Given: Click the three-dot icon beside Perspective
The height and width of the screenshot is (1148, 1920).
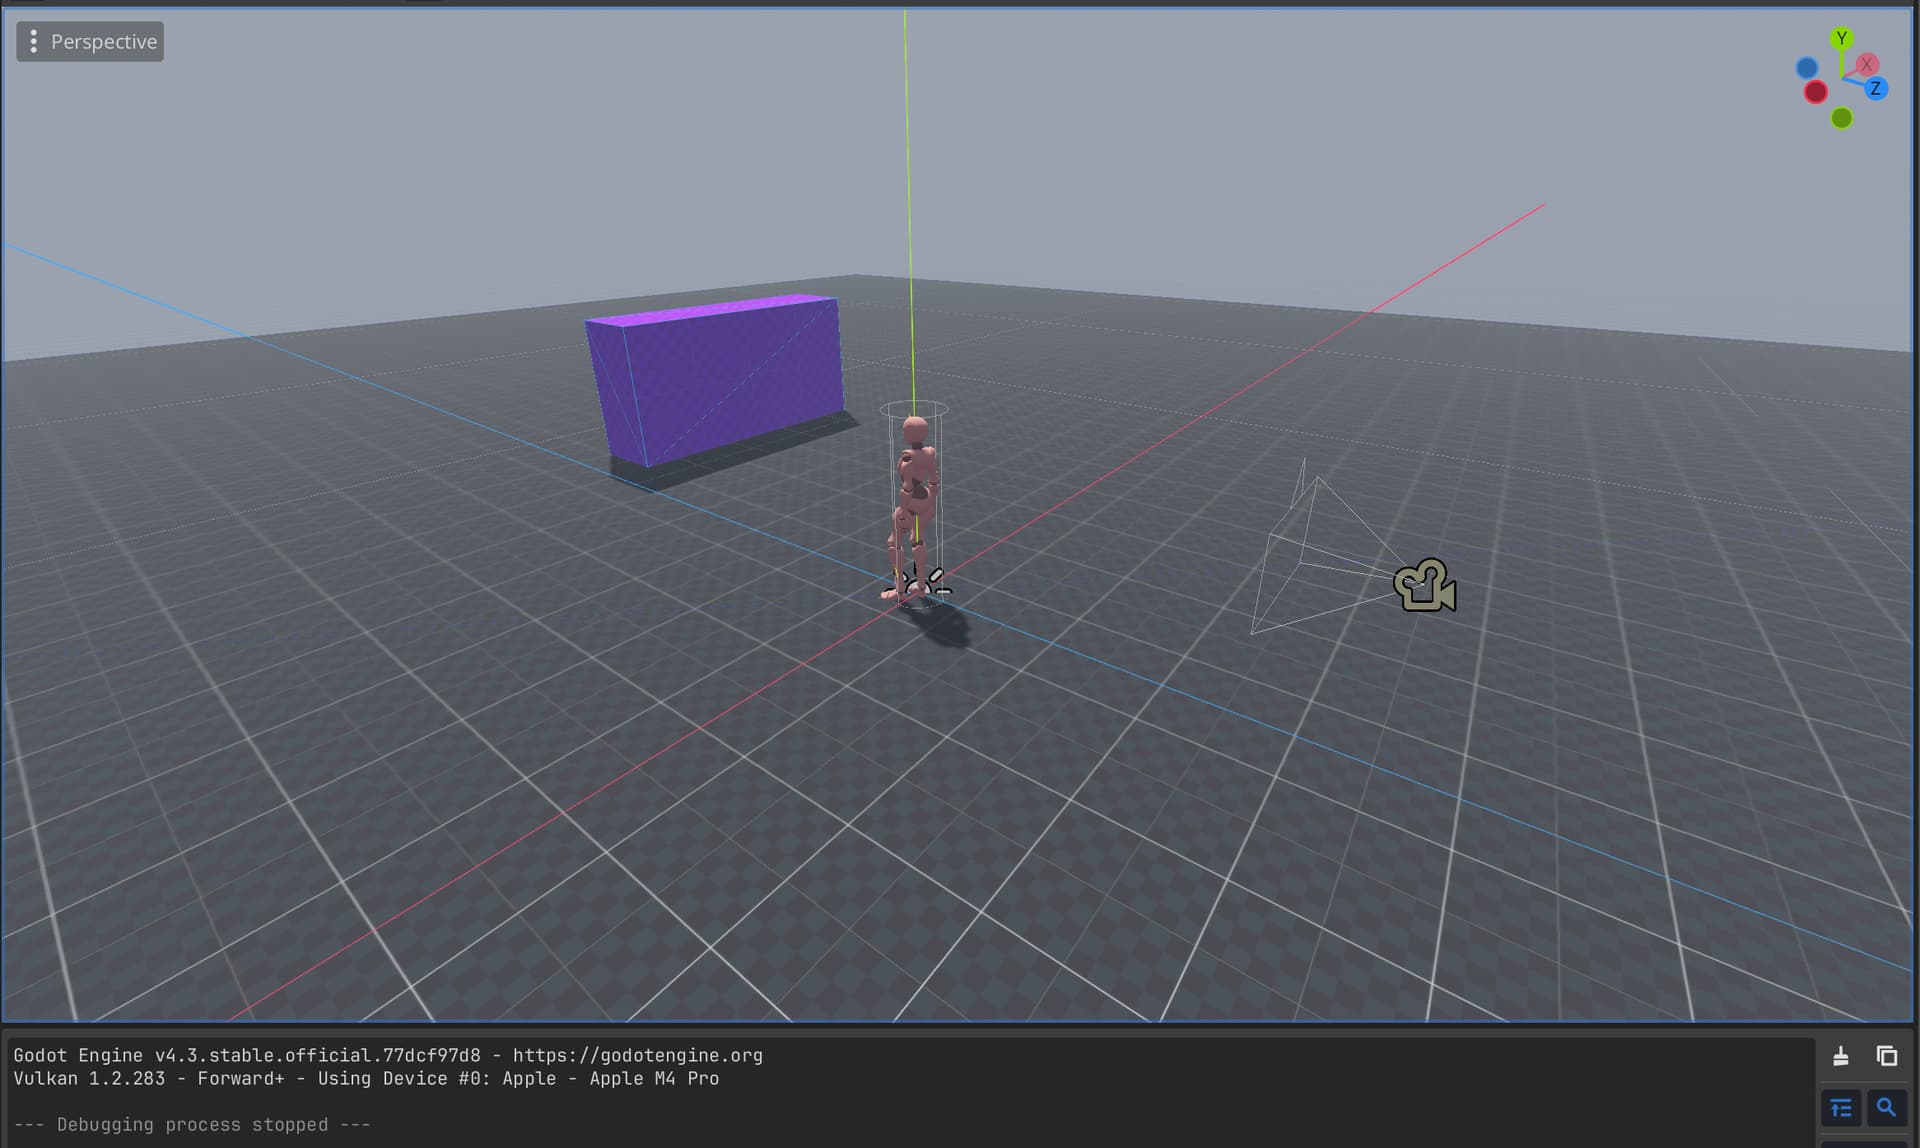Looking at the screenshot, I should (34, 42).
